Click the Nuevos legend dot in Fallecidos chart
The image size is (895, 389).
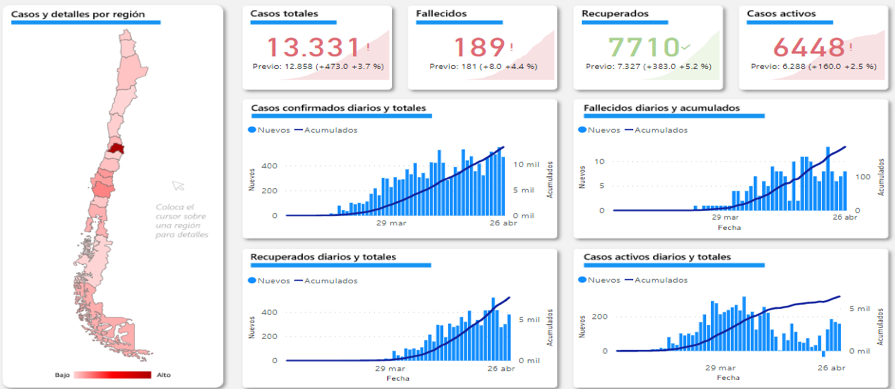(582, 130)
